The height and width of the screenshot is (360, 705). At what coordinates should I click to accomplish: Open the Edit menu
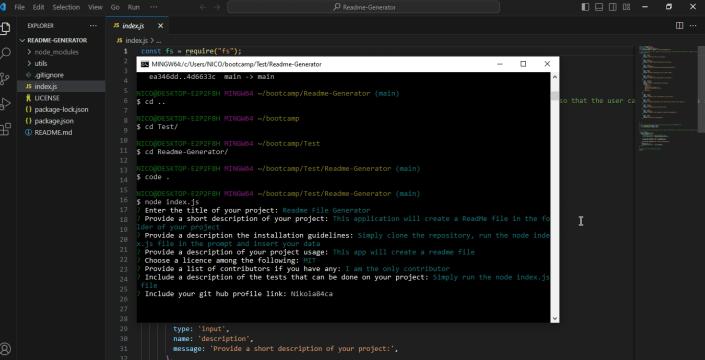[39, 7]
